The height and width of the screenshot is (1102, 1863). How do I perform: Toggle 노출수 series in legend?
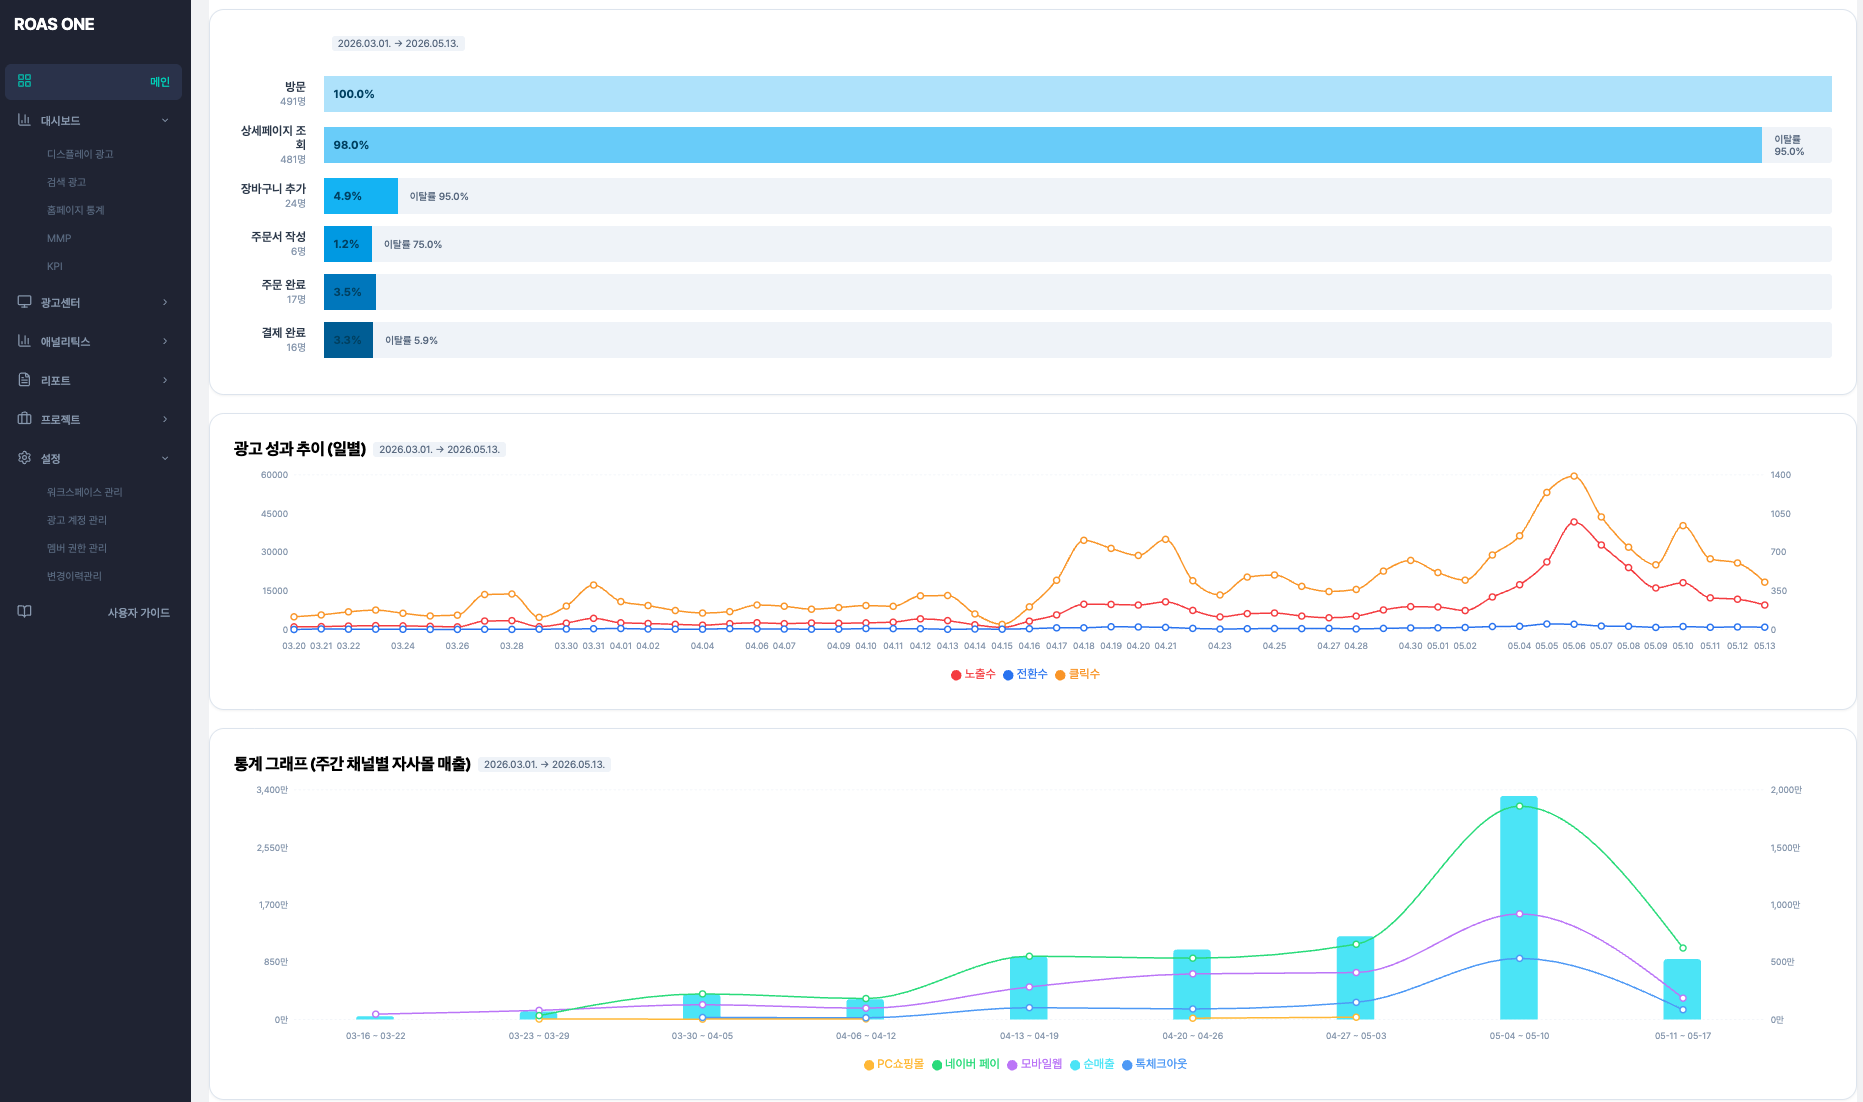[973, 674]
